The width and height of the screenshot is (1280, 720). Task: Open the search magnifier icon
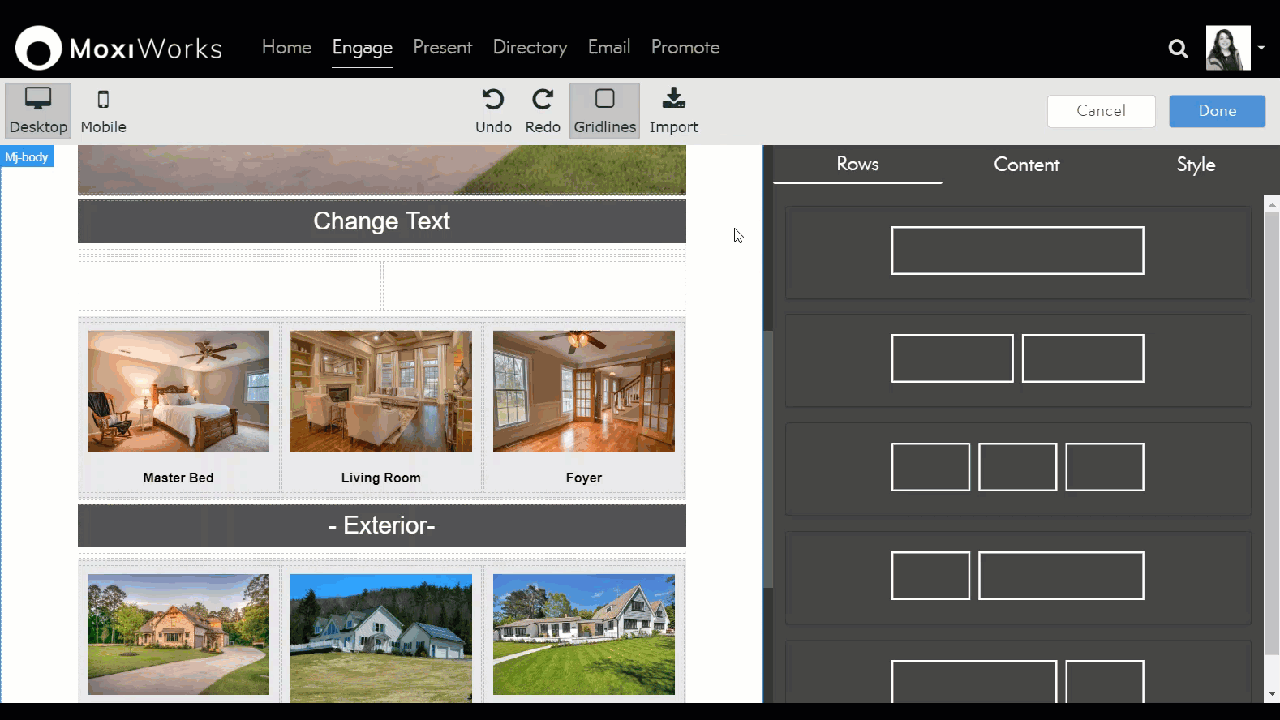pyautogui.click(x=1178, y=48)
